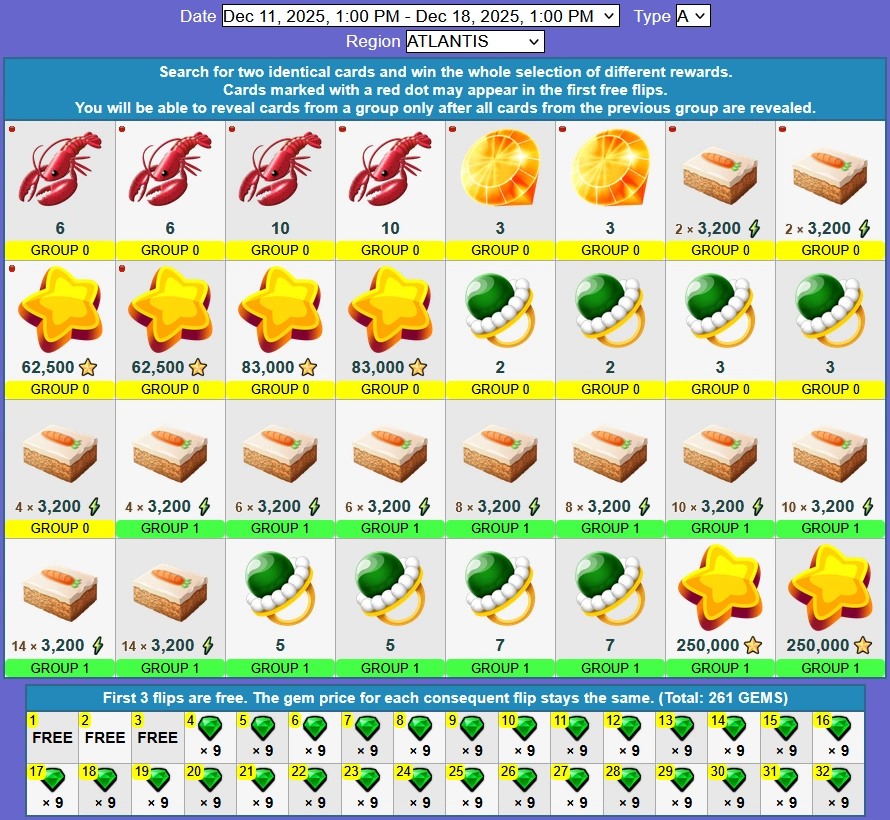Click the FREE flip cell number 2
Screen dimensions: 890x820
(x=105, y=737)
